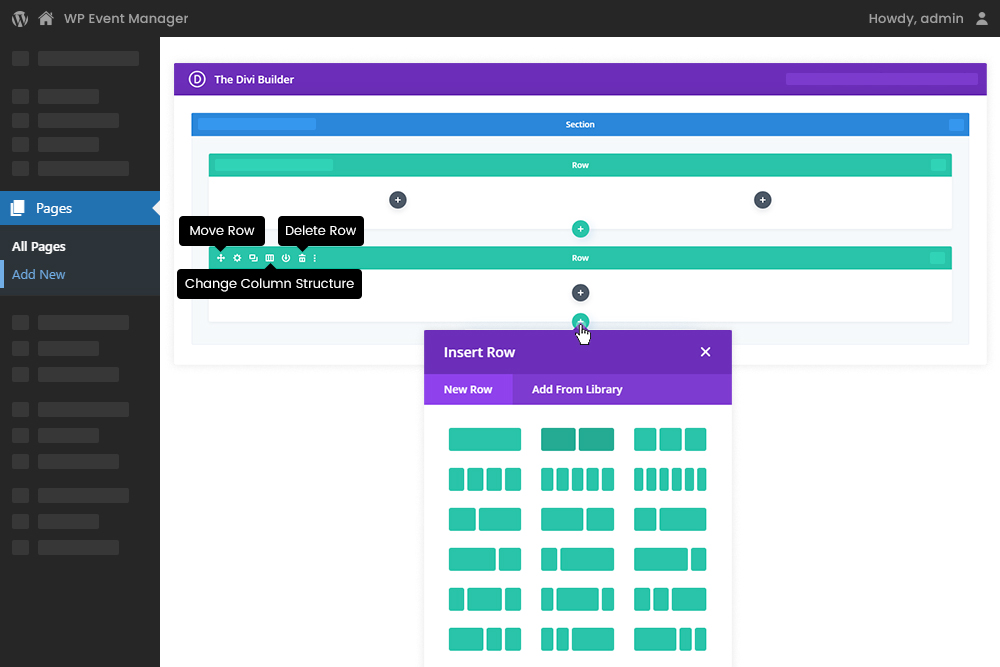1000x667 pixels.
Task: Open the All Pages menu item
Action: click(38, 246)
